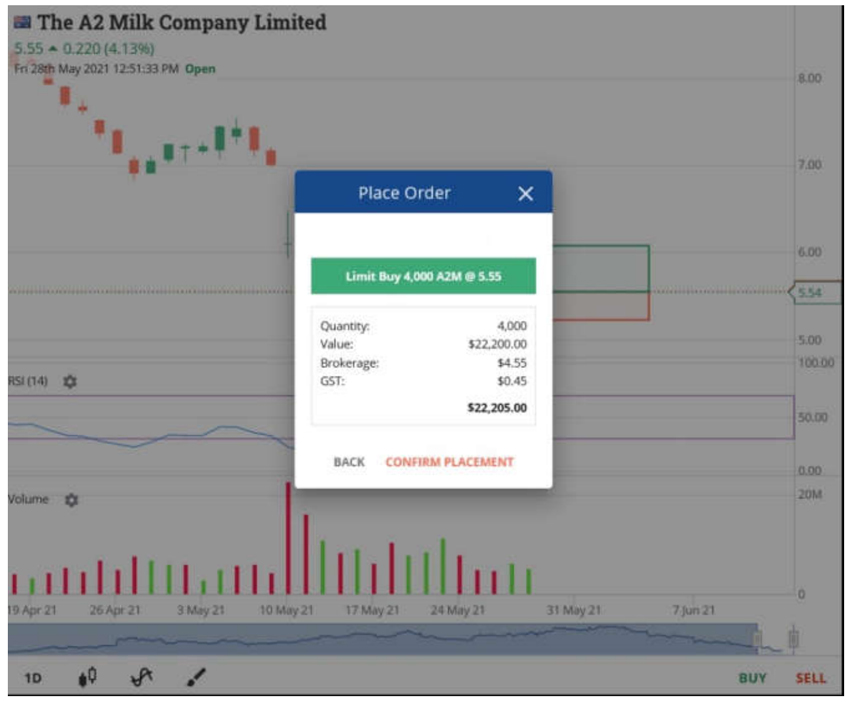This screenshot has width=850, height=702.
Task: Click the 7.00 price axis label
Action: pyautogui.click(x=809, y=165)
